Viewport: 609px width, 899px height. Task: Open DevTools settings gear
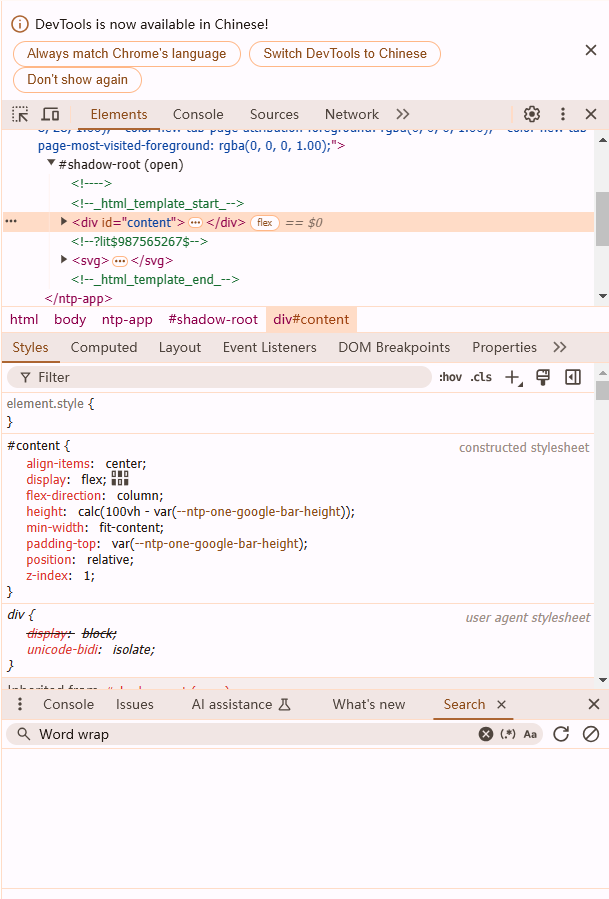(x=532, y=114)
